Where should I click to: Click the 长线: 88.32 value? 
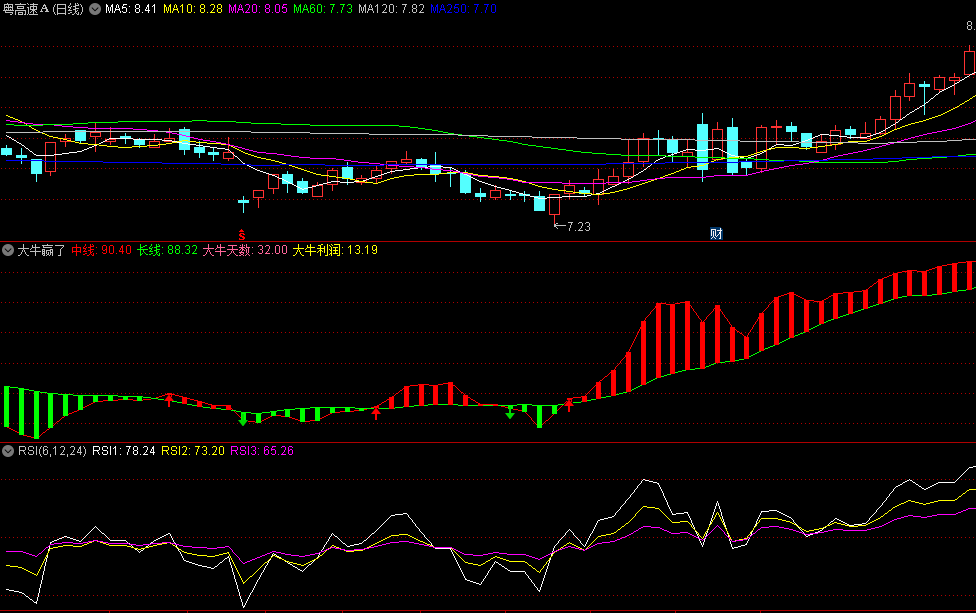(x=167, y=250)
